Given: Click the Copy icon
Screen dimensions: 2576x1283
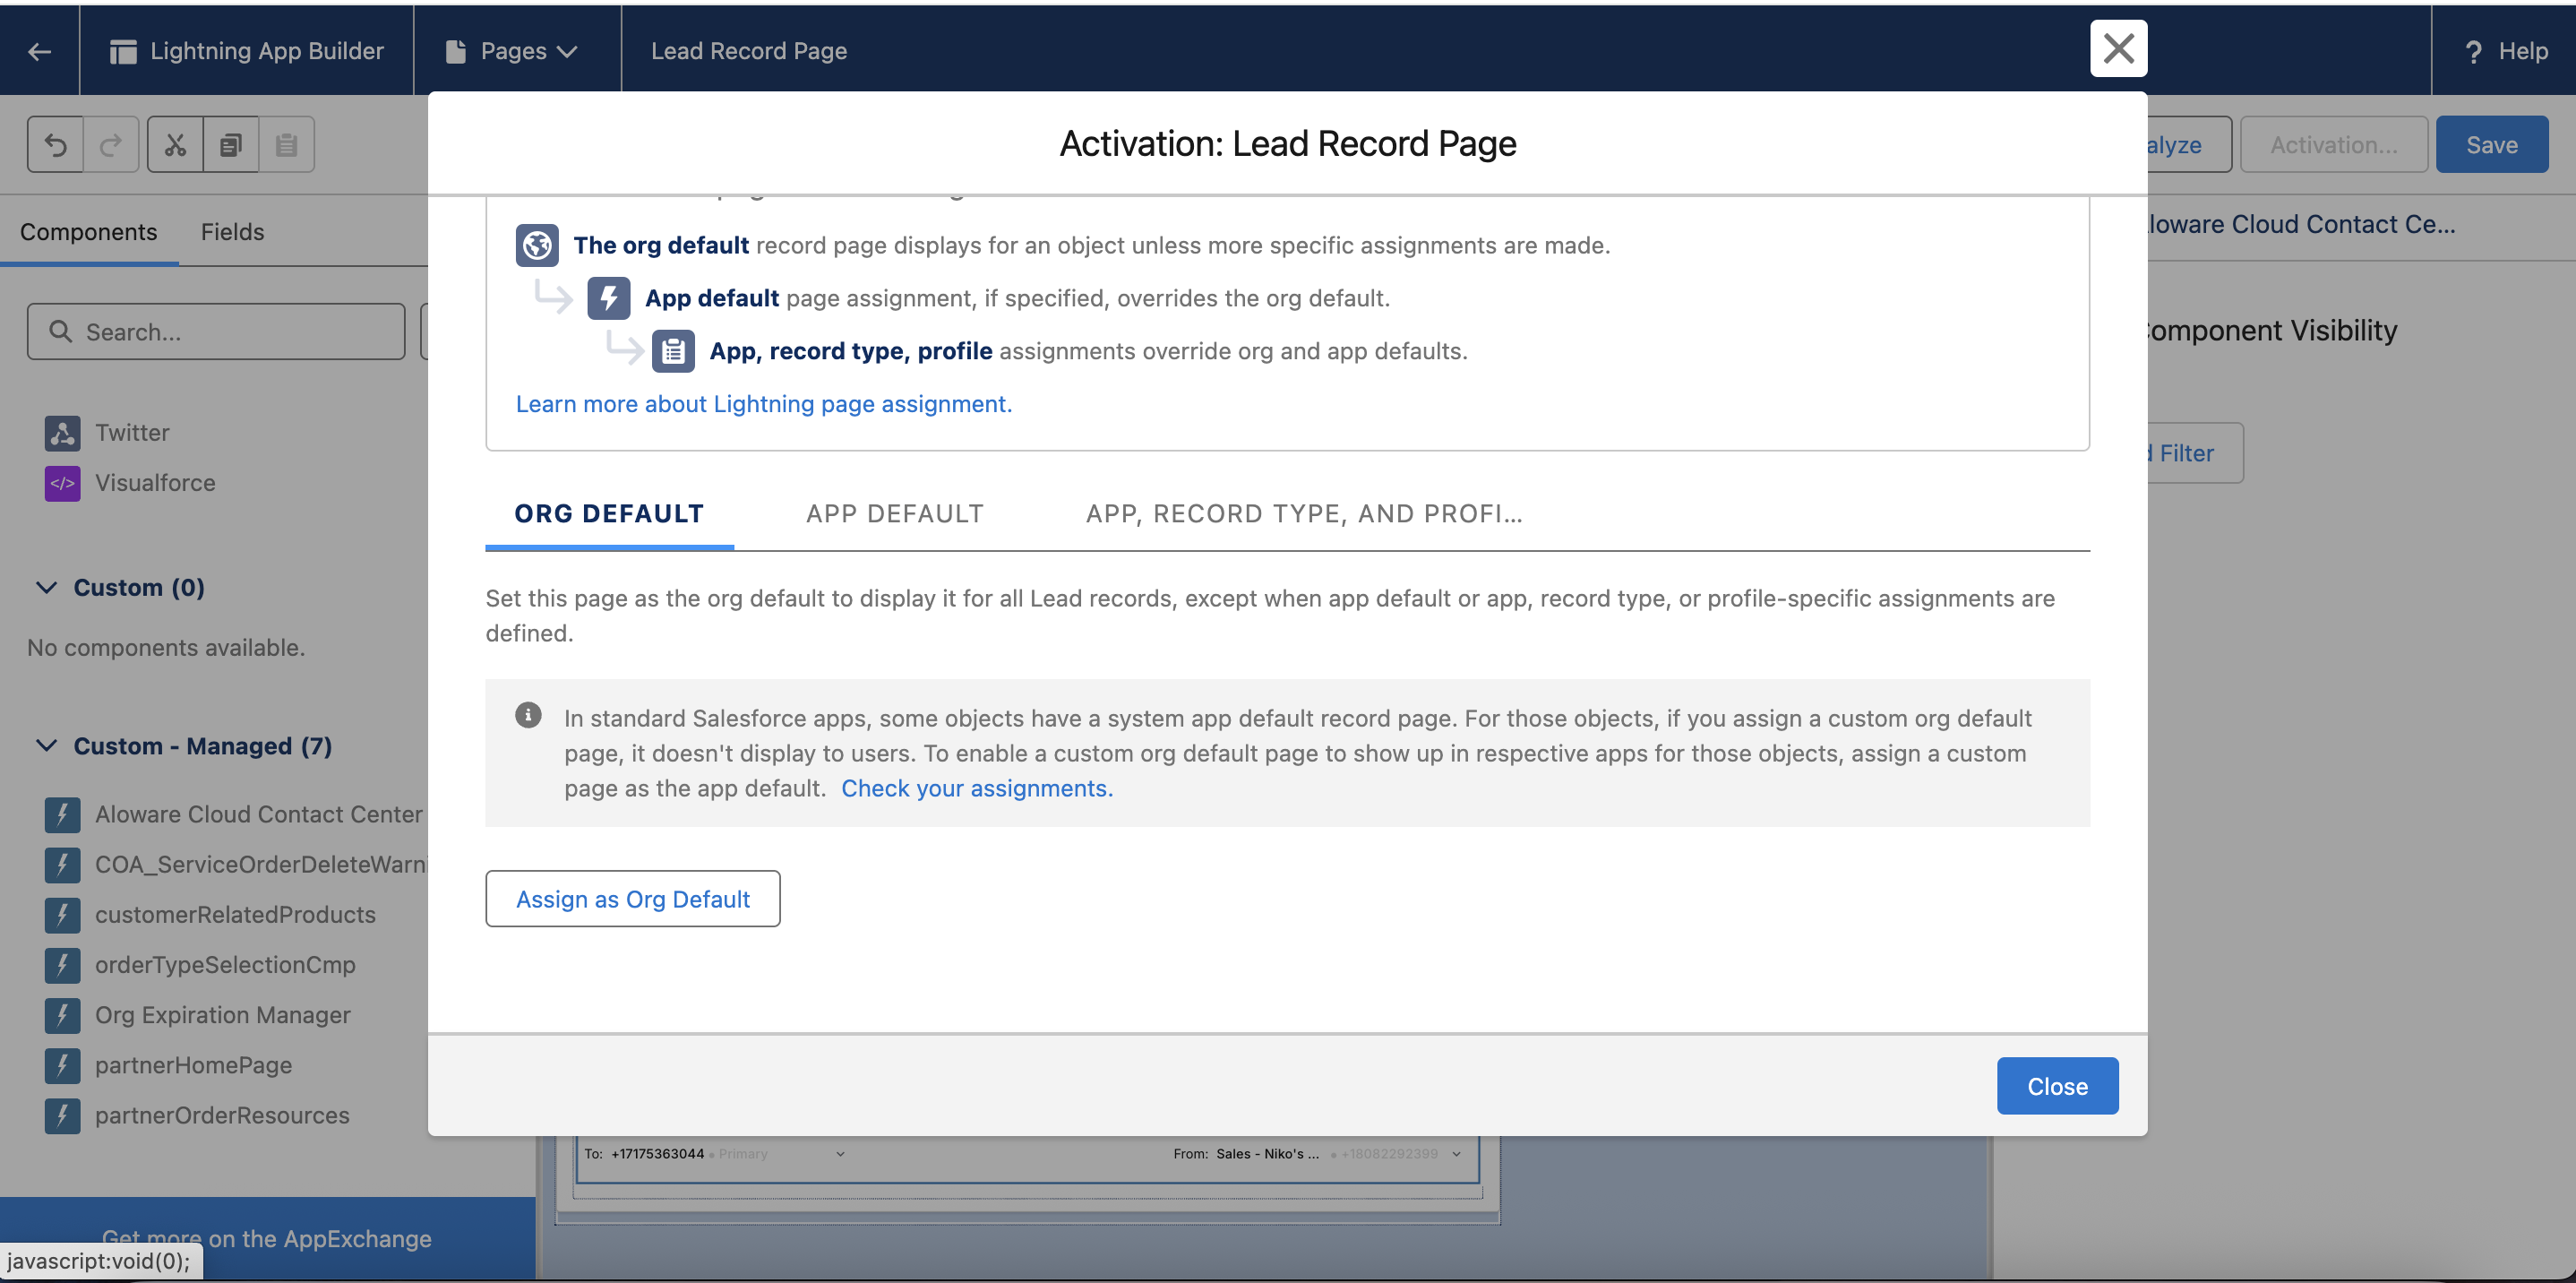Looking at the screenshot, I should (x=231, y=145).
